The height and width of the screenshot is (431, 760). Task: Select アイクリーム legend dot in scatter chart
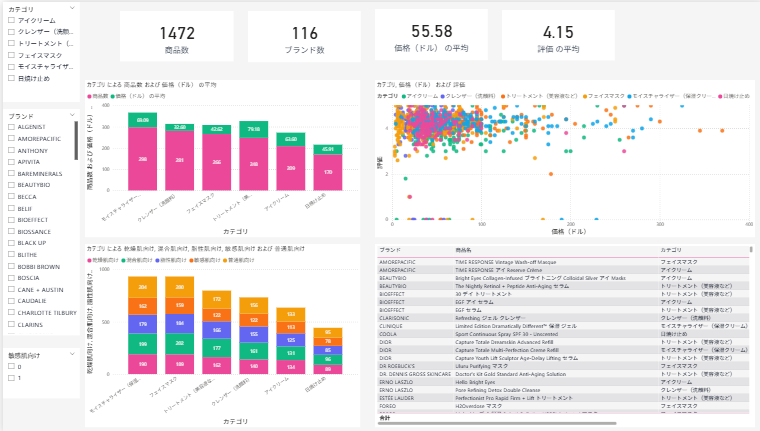point(404,96)
